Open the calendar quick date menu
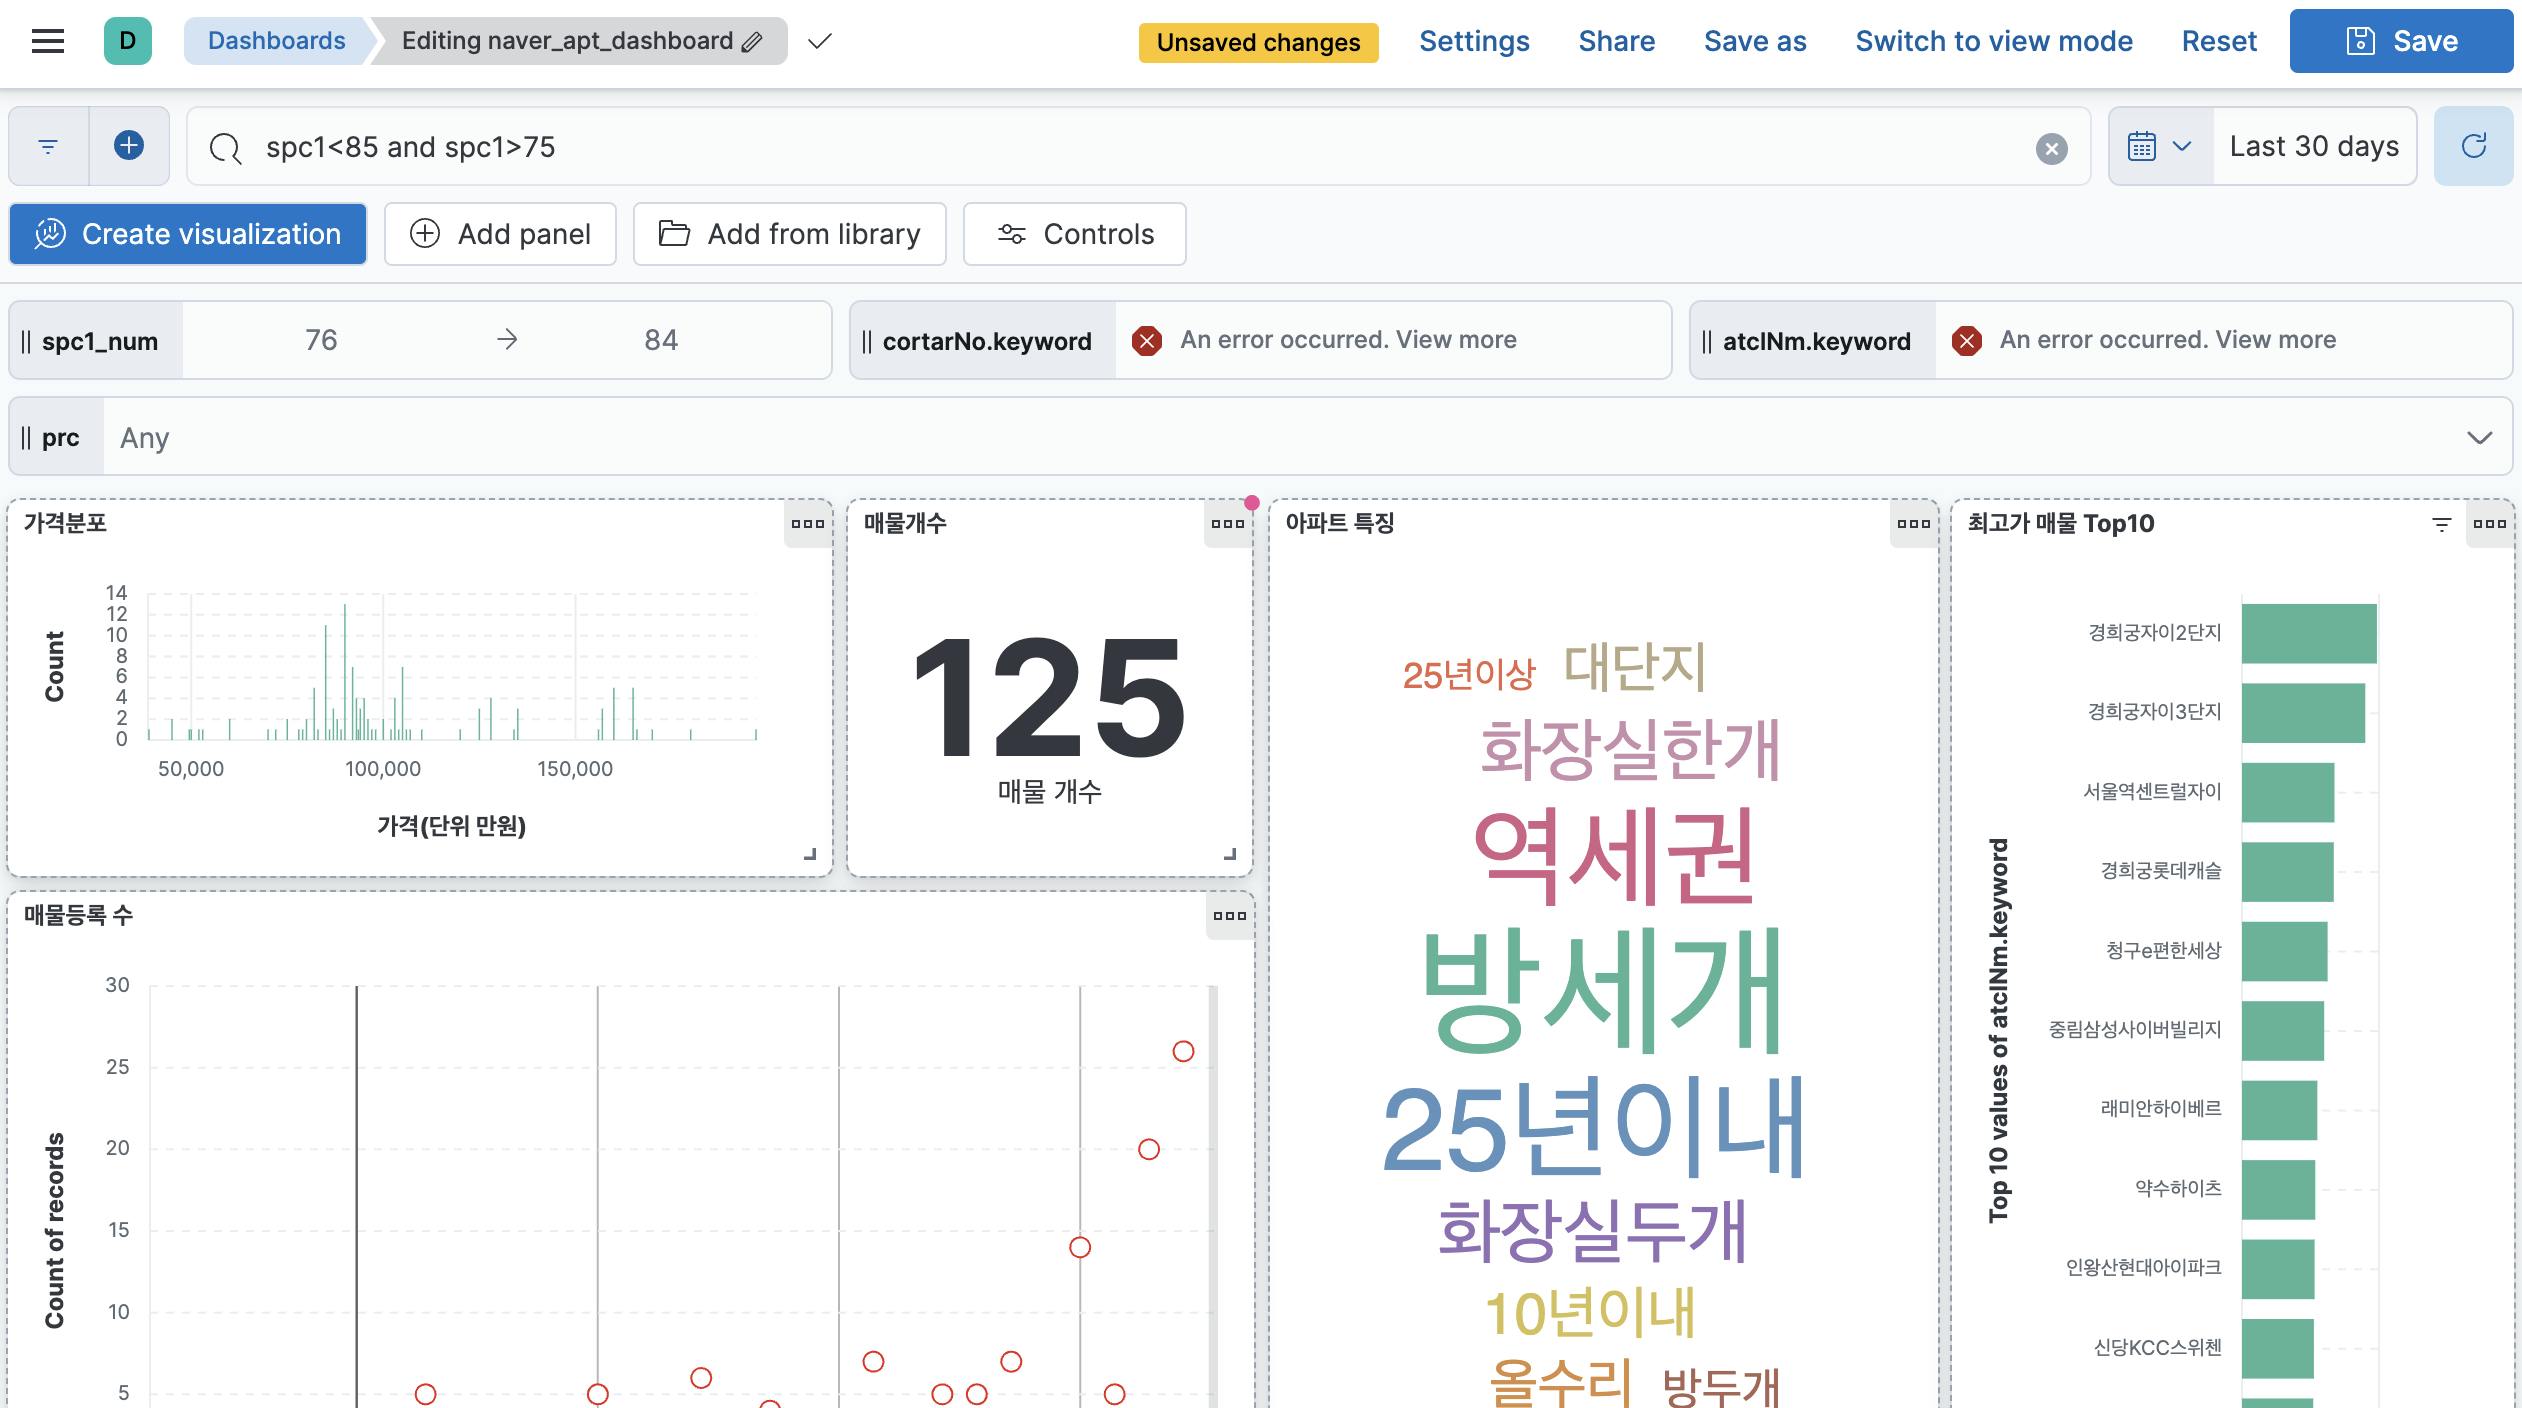This screenshot has width=2522, height=1408. point(2159,146)
